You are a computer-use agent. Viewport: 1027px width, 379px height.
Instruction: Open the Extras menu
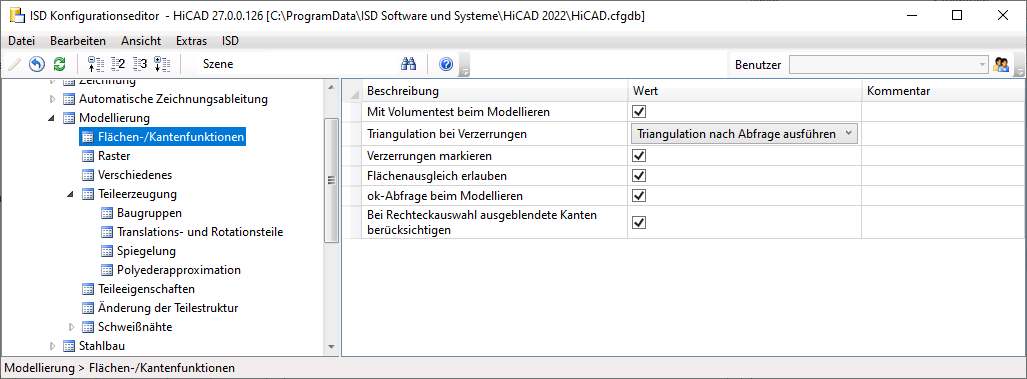(191, 41)
